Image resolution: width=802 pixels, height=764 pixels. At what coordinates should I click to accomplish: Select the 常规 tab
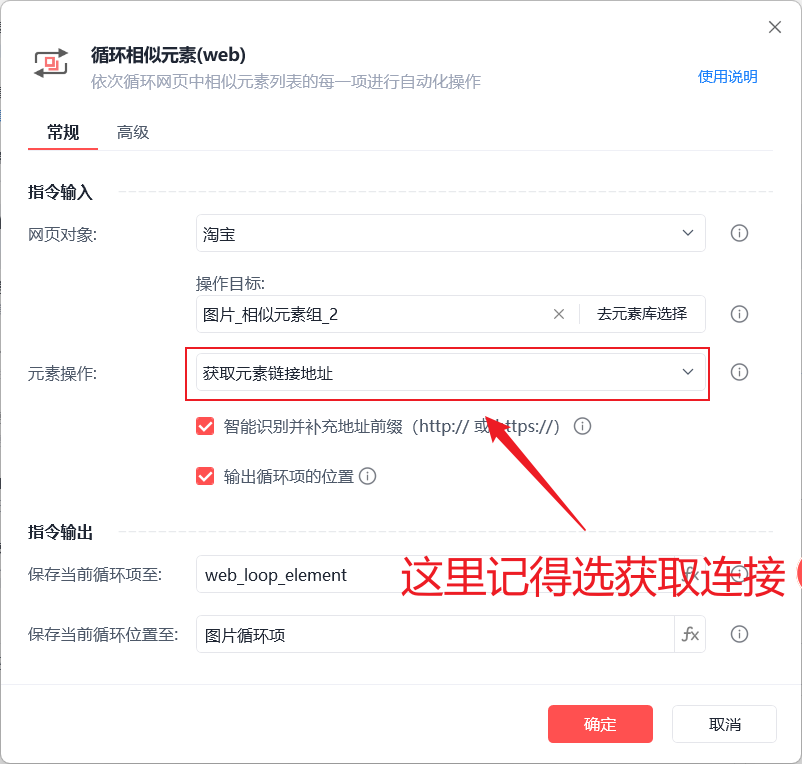coord(63,132)
